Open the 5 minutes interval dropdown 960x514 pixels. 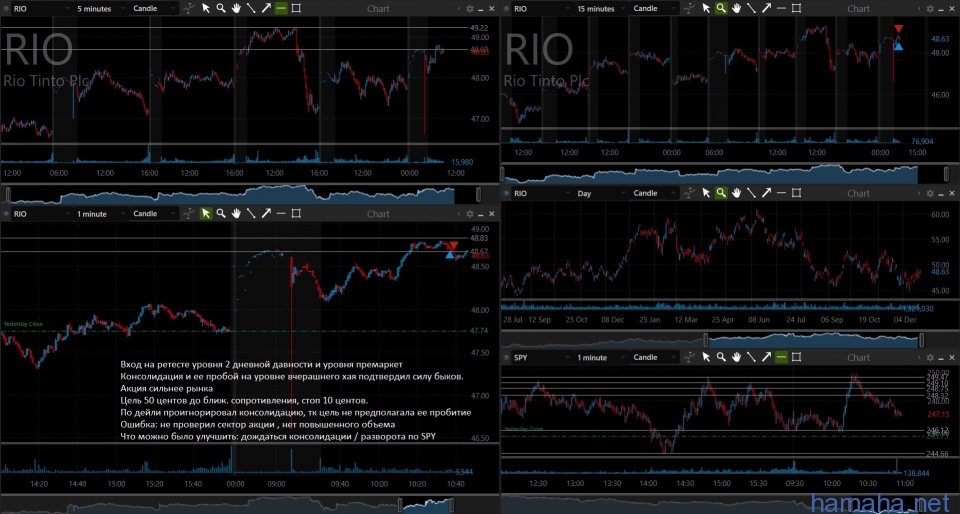coord(100,9)
